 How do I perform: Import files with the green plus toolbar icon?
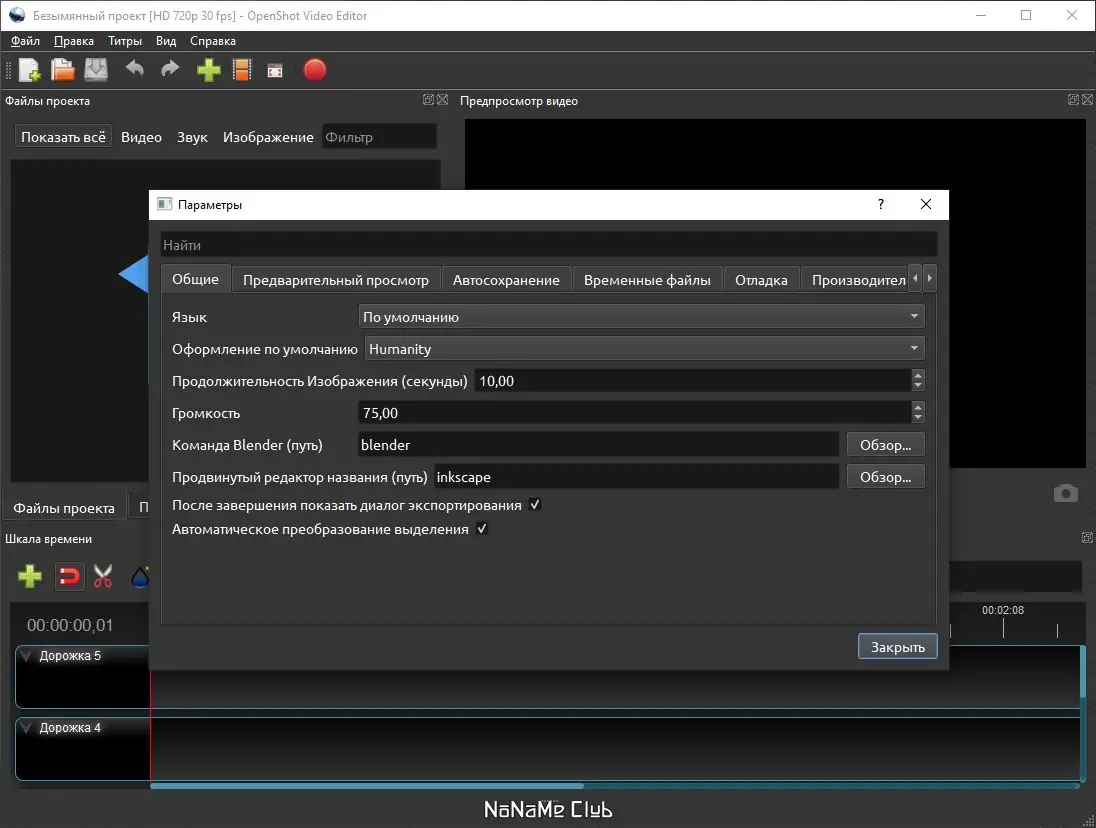pos(208,70)
